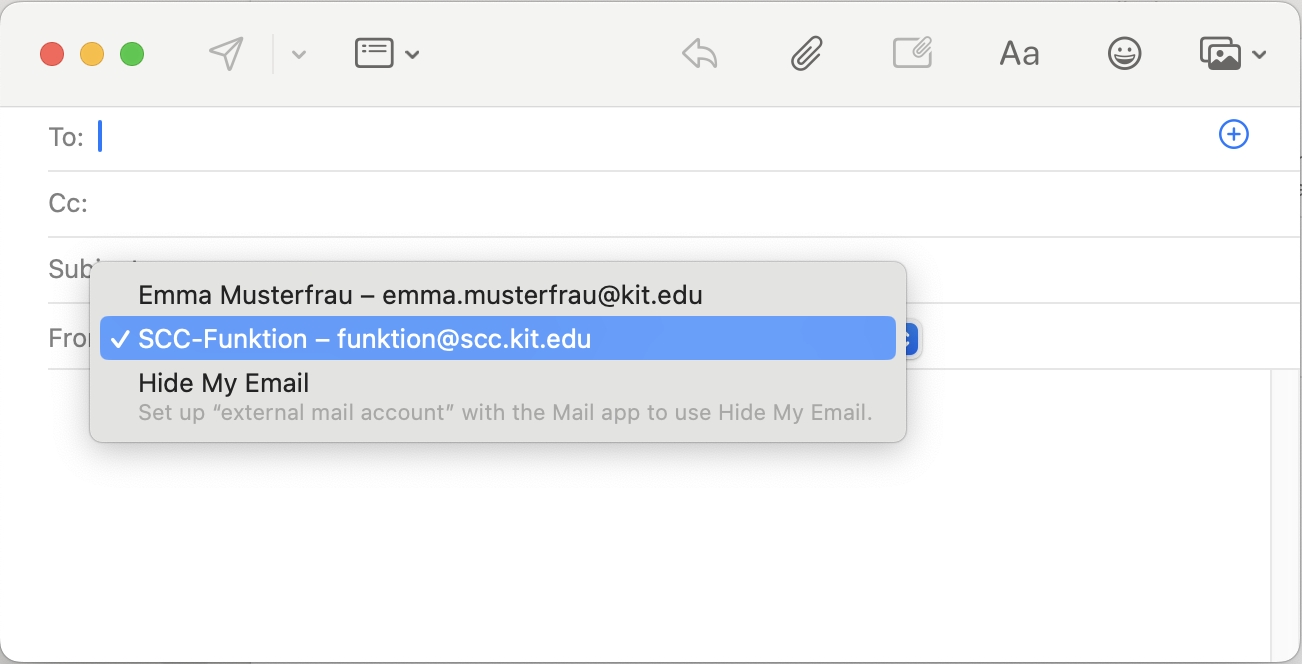The image size is (1302, 664).
Task: Add a contact with the blue plus button
Action: pos(1234,134)
